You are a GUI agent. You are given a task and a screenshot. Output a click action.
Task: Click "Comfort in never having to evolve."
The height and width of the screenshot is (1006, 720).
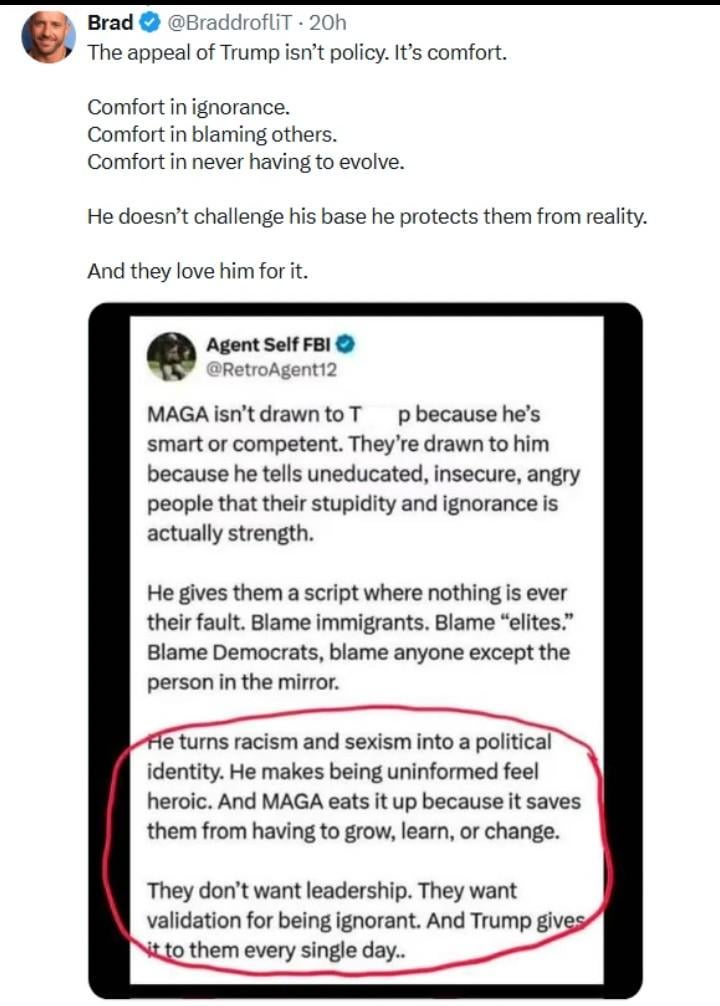[x=246, y=162]
